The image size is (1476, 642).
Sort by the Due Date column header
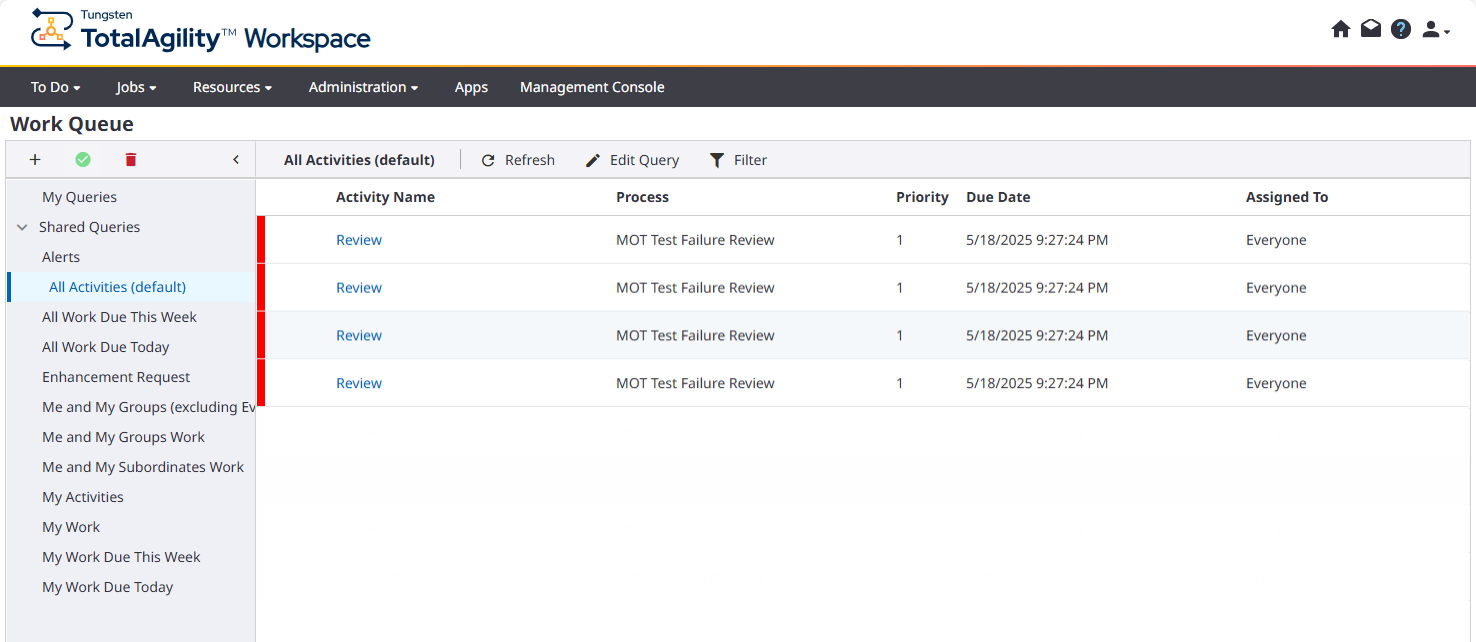(x=998, y=197)
